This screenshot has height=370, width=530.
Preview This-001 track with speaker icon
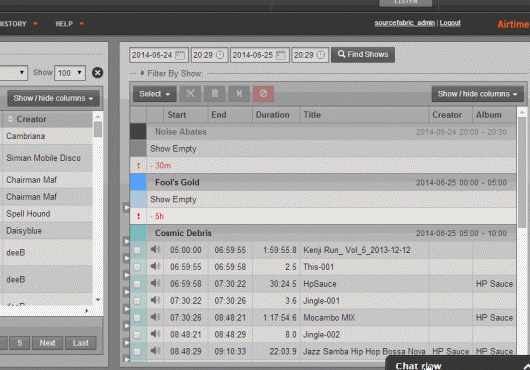(x=155, y=266)
